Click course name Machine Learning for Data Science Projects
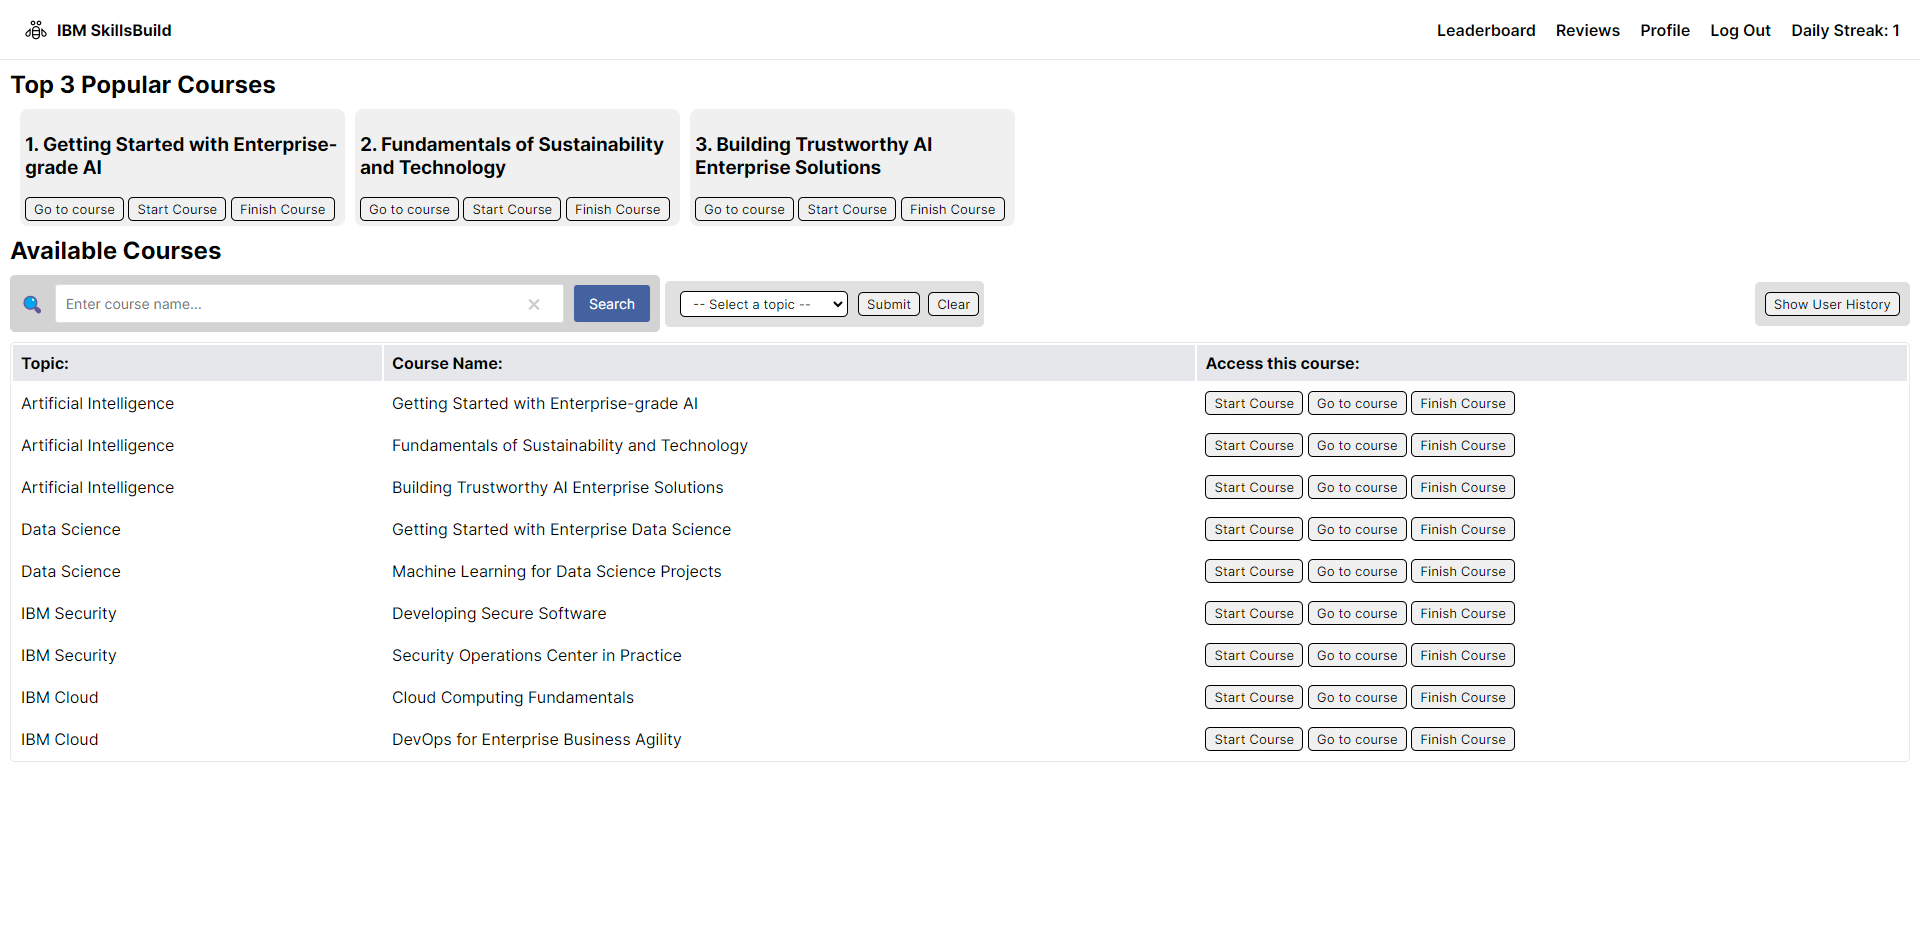Screen dimensions: 1920x945 (x=556, y=571)
